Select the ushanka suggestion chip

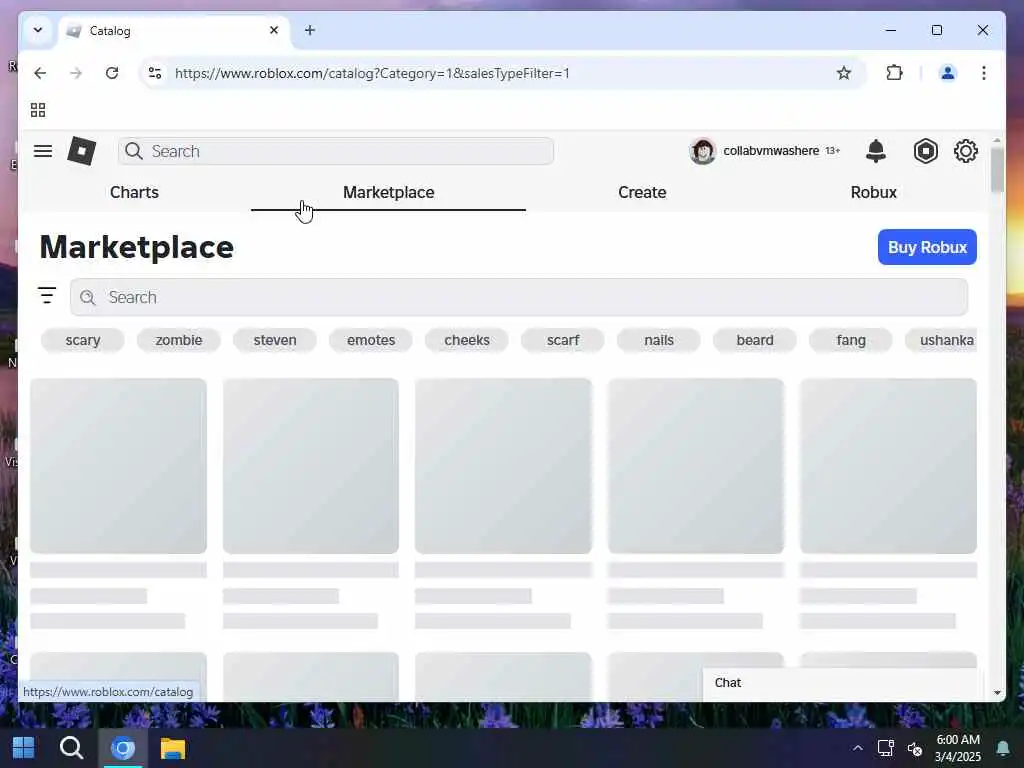click(x=941, y=340)
